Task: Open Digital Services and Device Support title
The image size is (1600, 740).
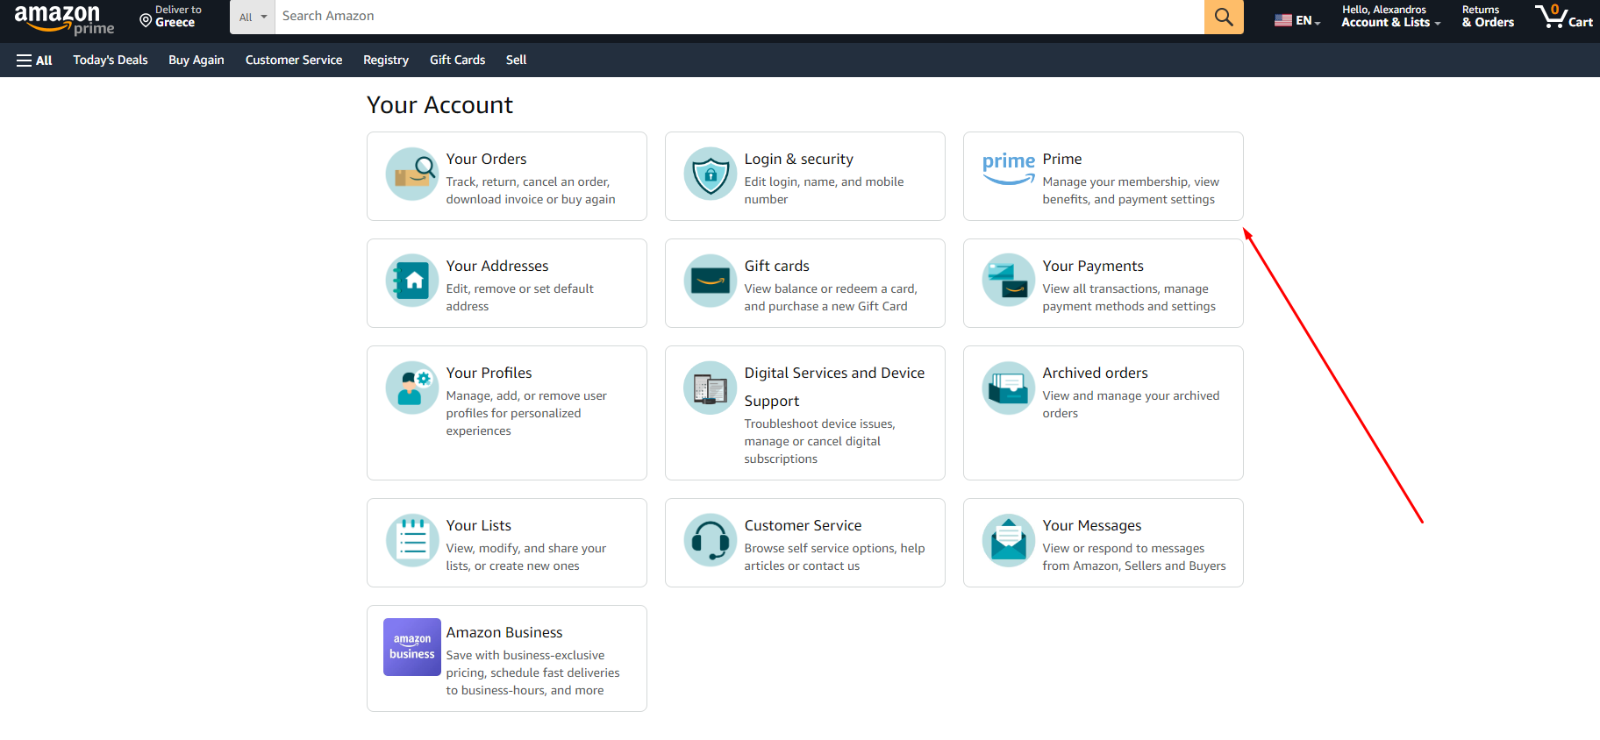Action: [834, 387]
